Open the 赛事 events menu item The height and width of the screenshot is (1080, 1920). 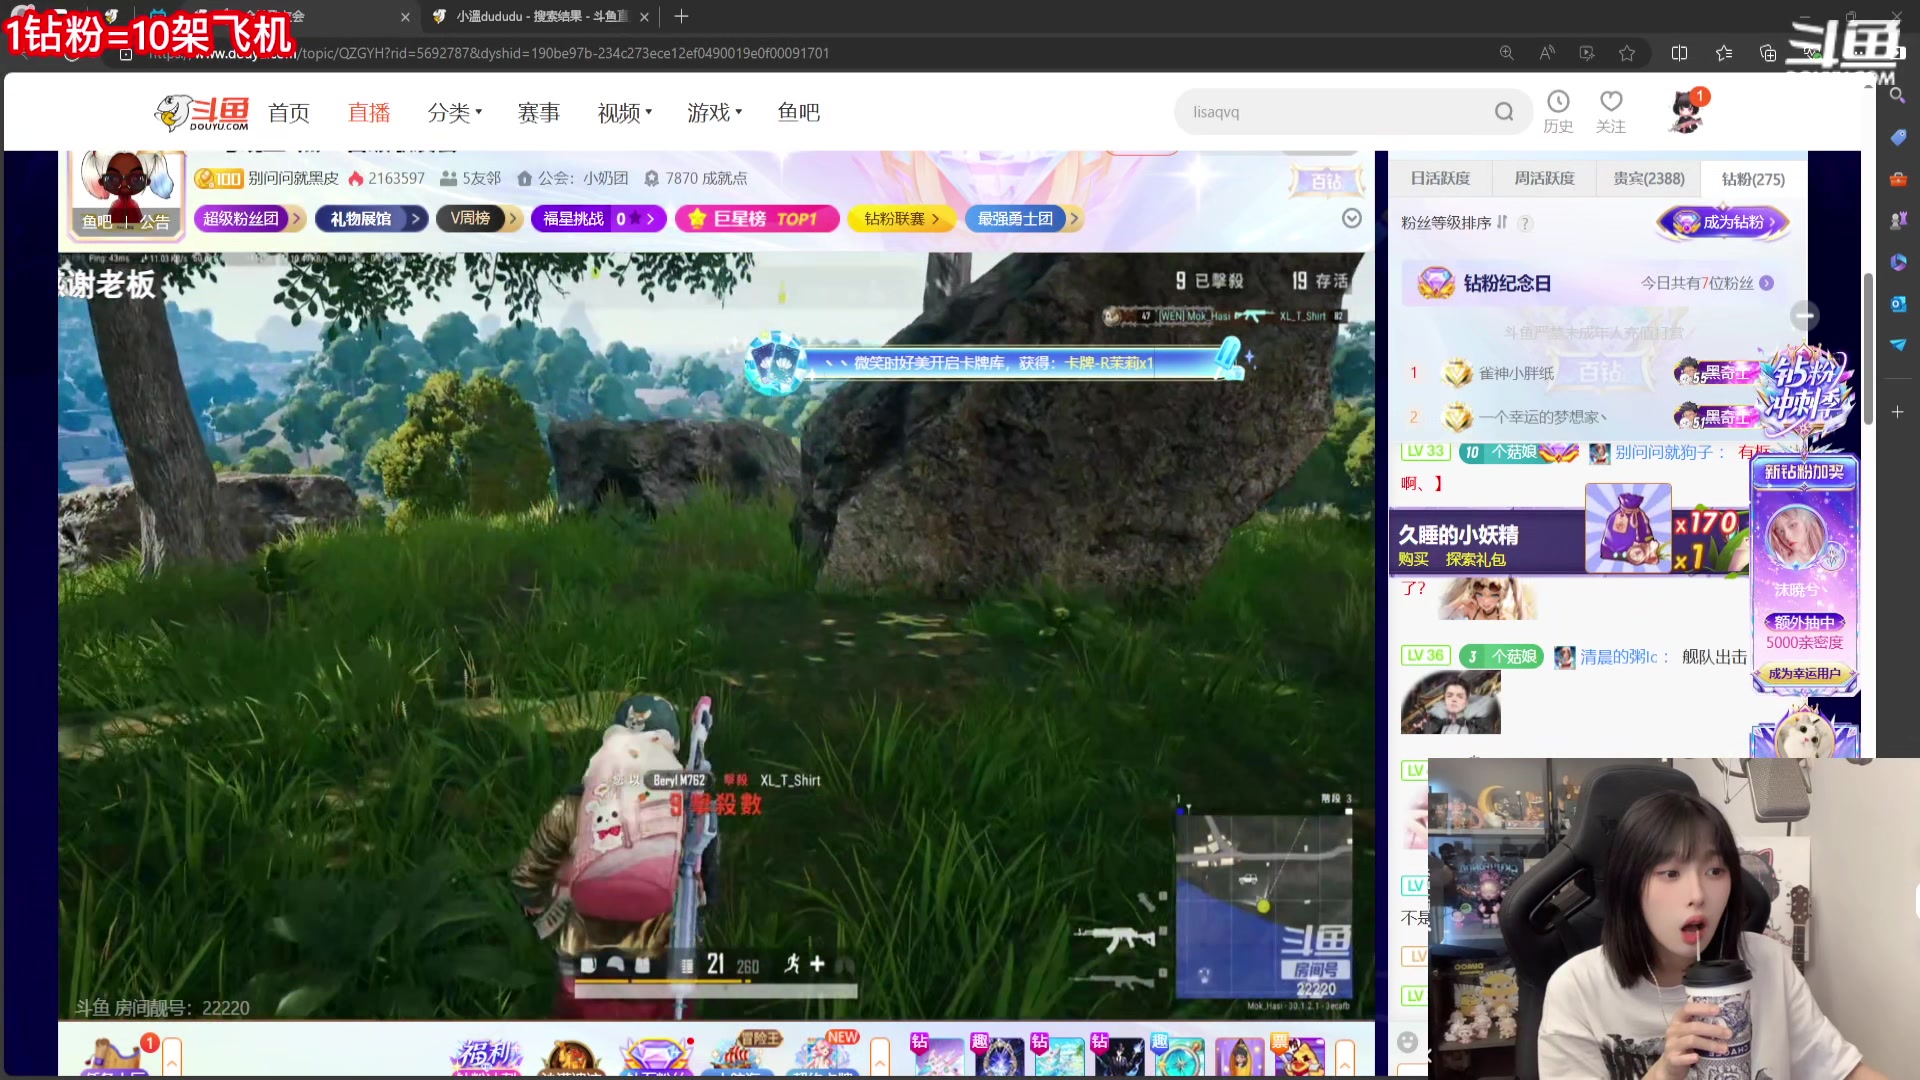539,113
